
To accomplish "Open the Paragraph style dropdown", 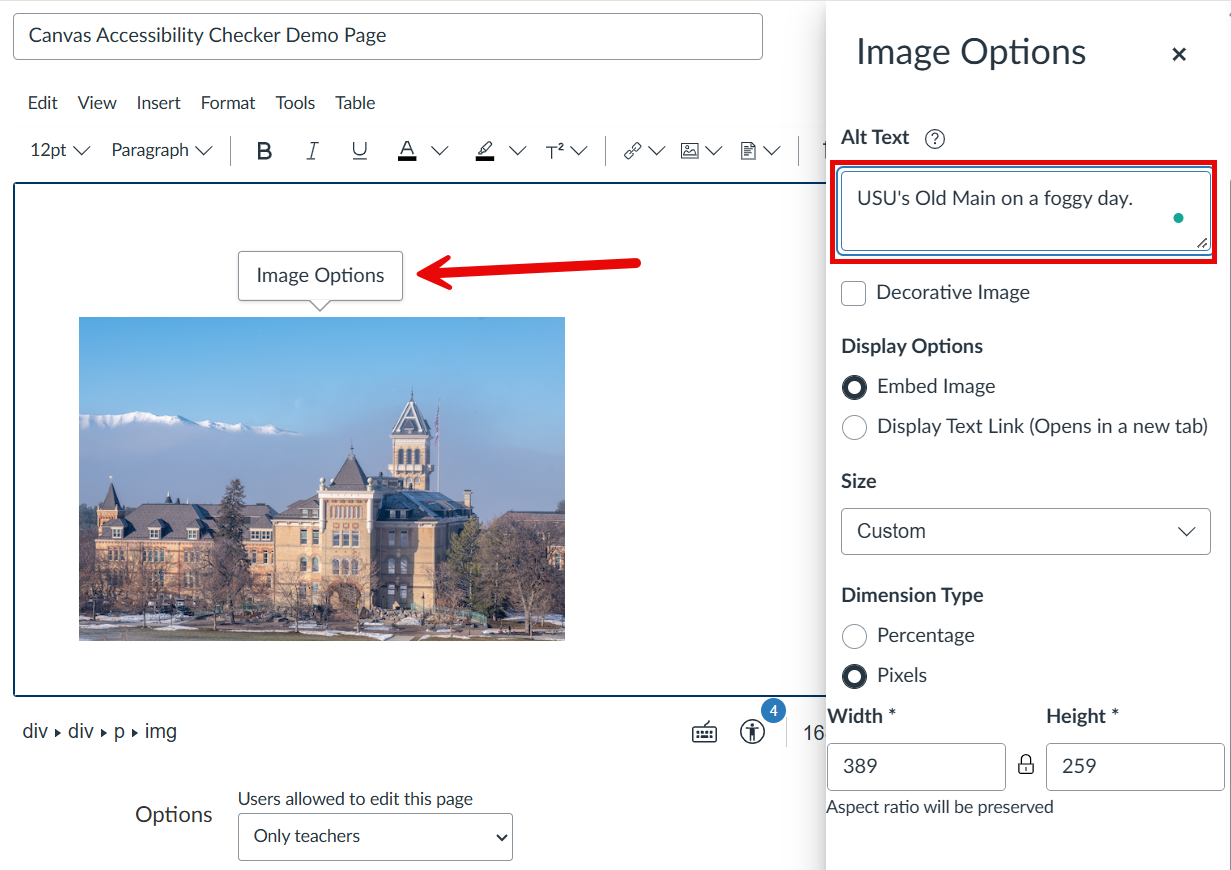I will pos(162,151).
